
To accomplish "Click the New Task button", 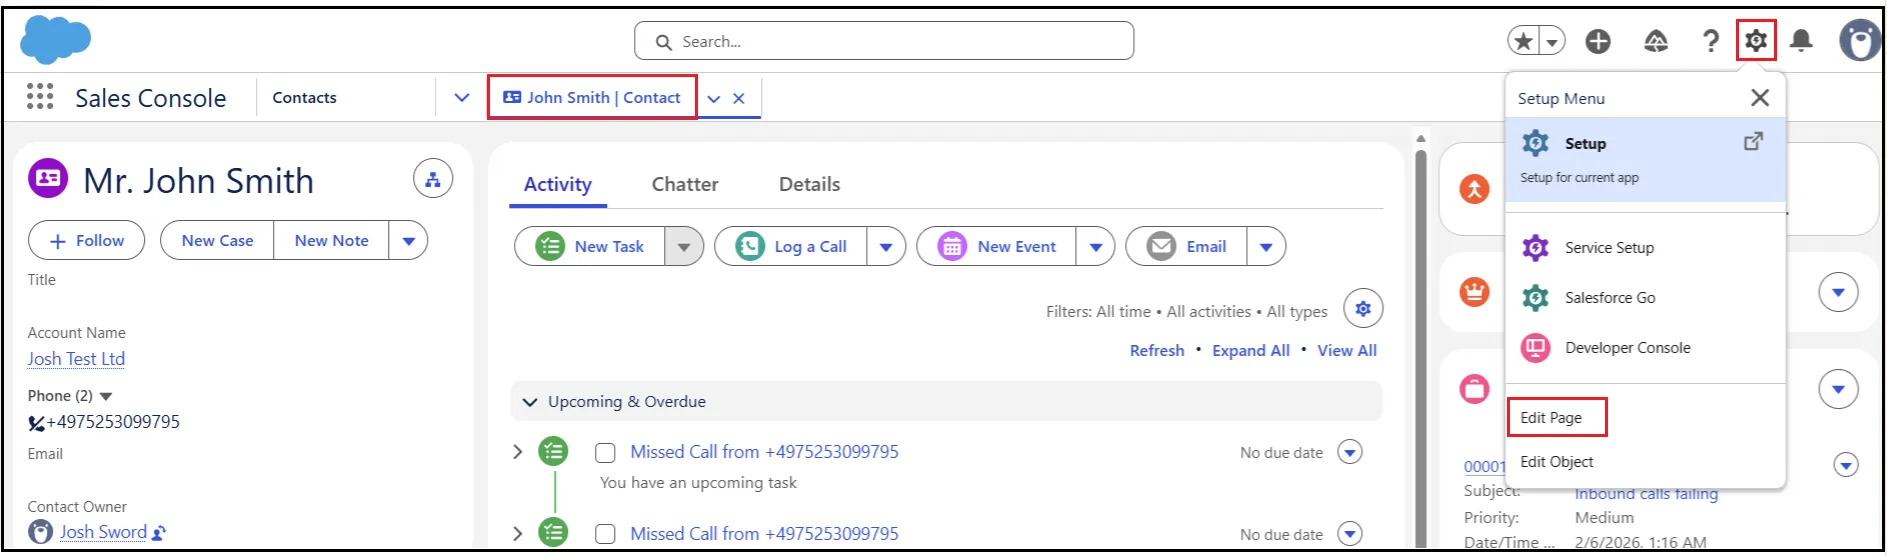I will pyautogui.click(x=590, y=246).
